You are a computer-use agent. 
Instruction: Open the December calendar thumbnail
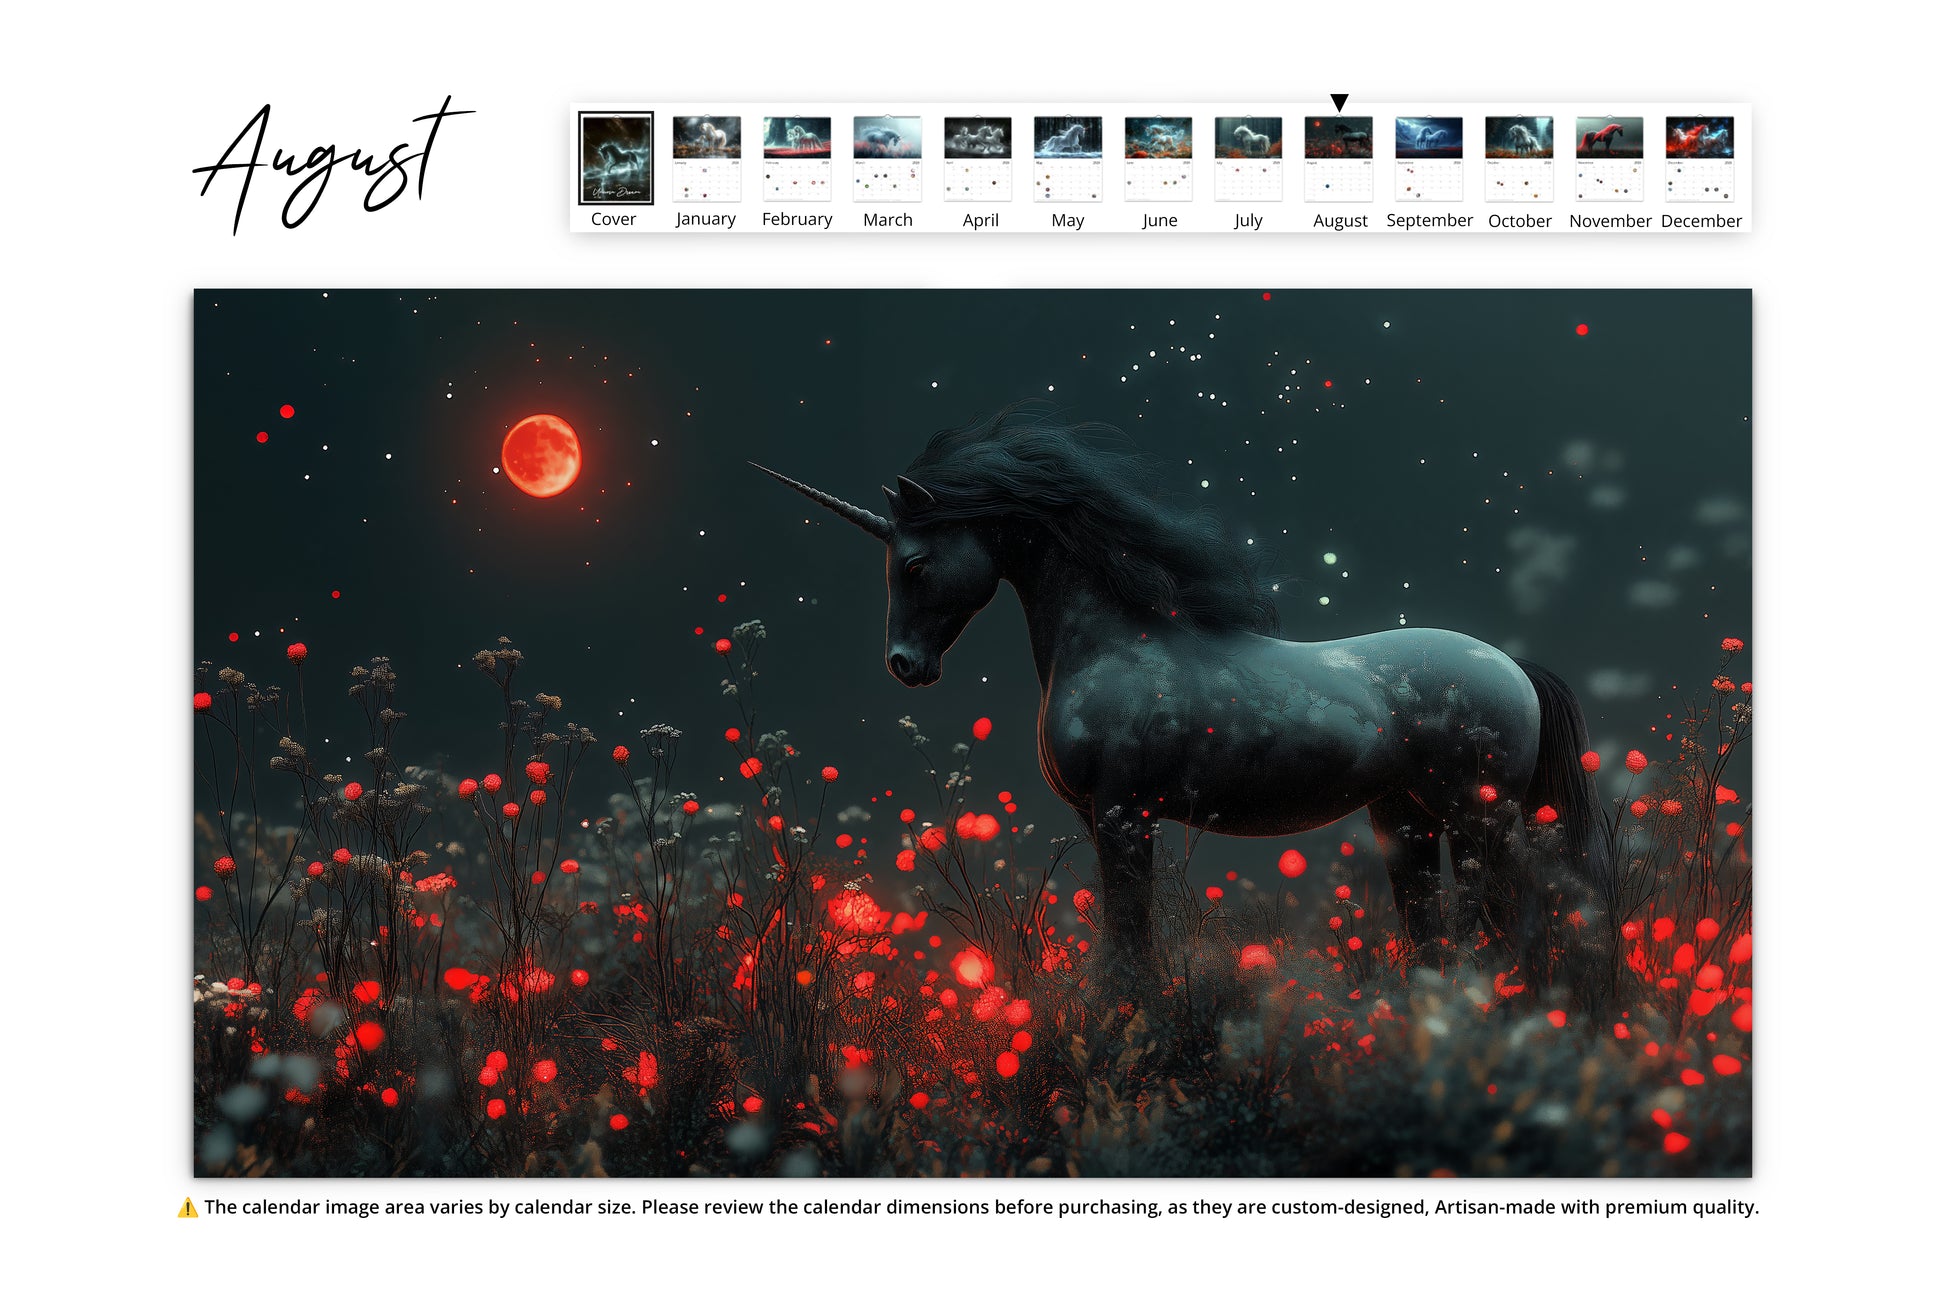[x=1699, y=158]
